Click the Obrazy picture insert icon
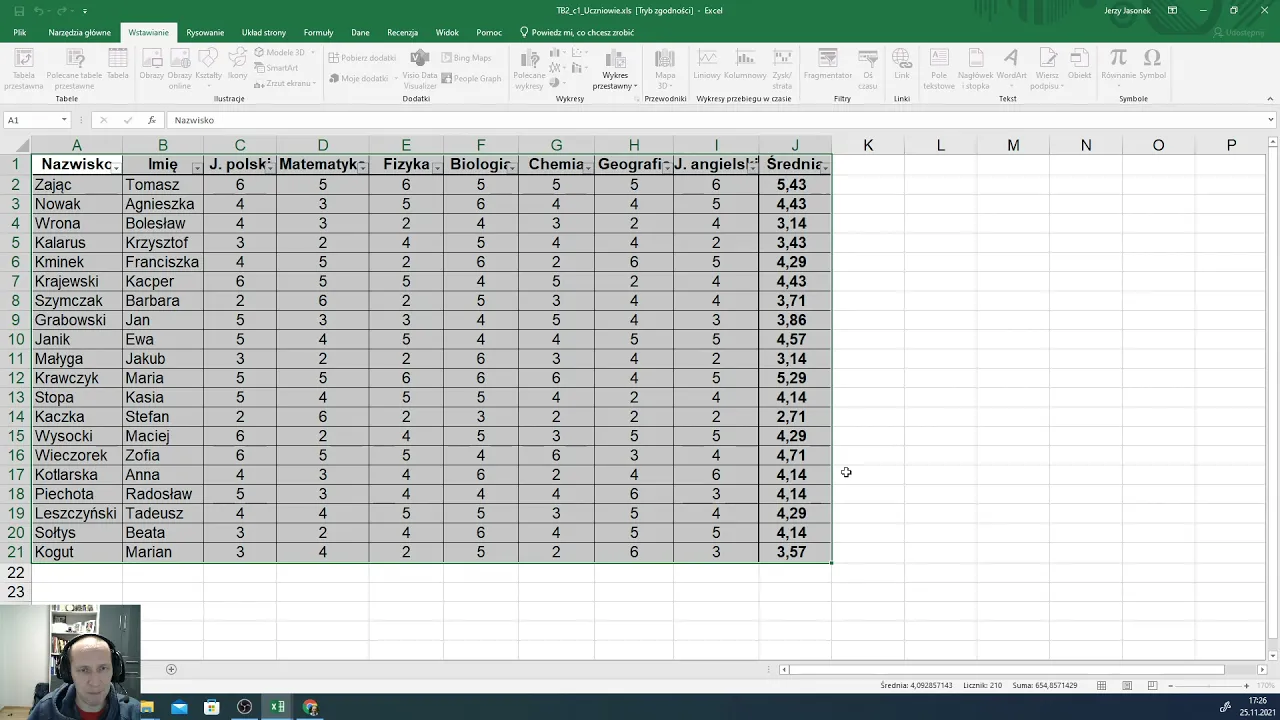This screenshot has height=720, width=1280. coord(151,64)
